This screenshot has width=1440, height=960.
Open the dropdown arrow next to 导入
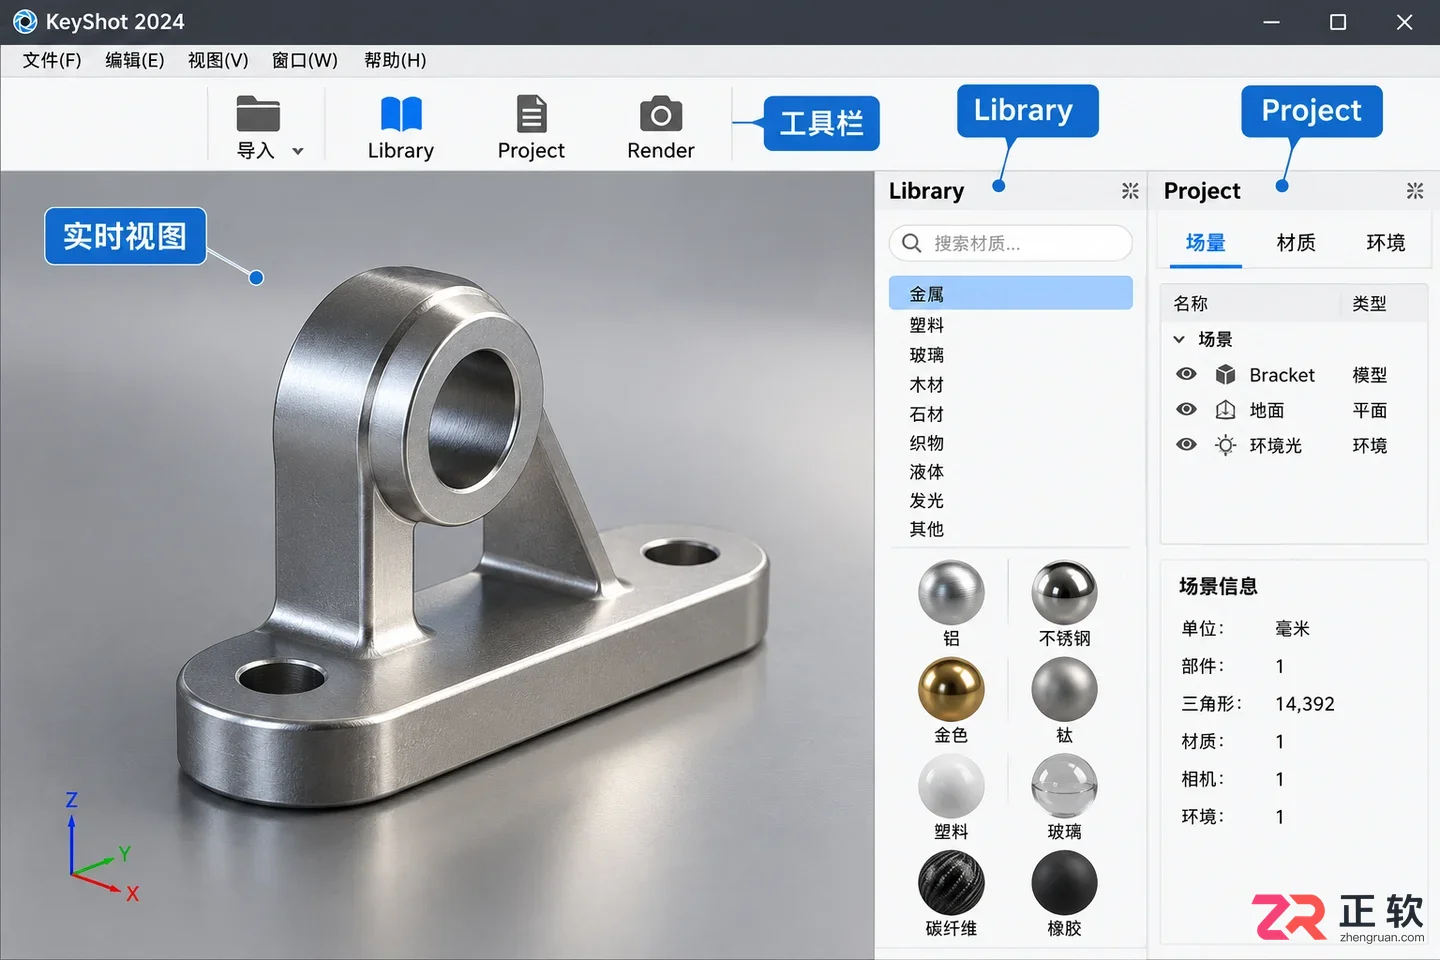point(298,151)
